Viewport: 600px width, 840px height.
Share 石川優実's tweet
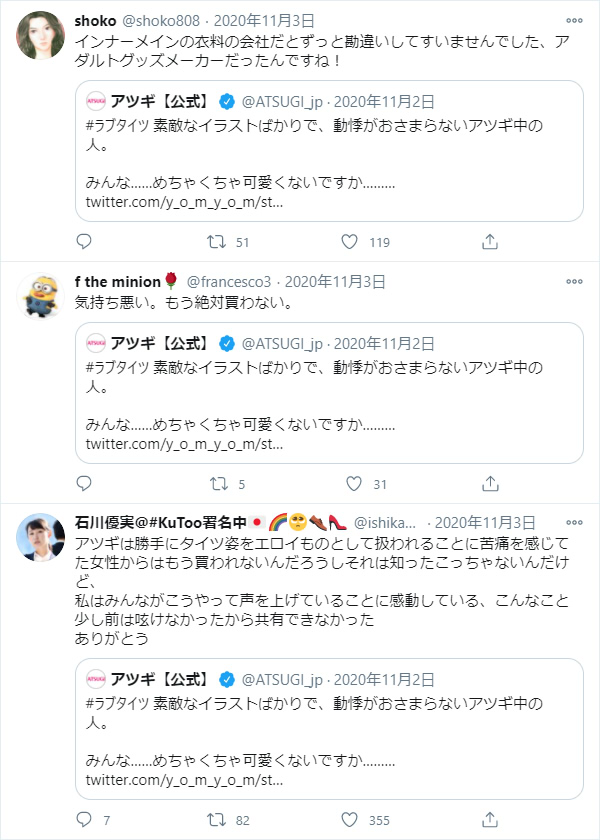coord(490,820)
